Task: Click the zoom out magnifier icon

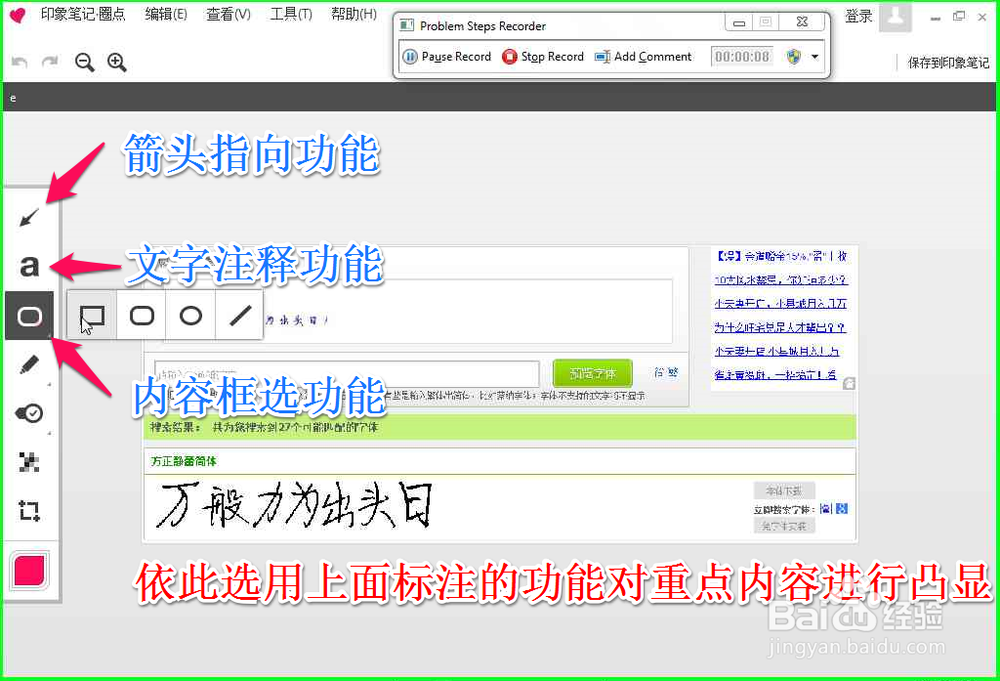Action: pyautogui.click(x=85, y=61)
